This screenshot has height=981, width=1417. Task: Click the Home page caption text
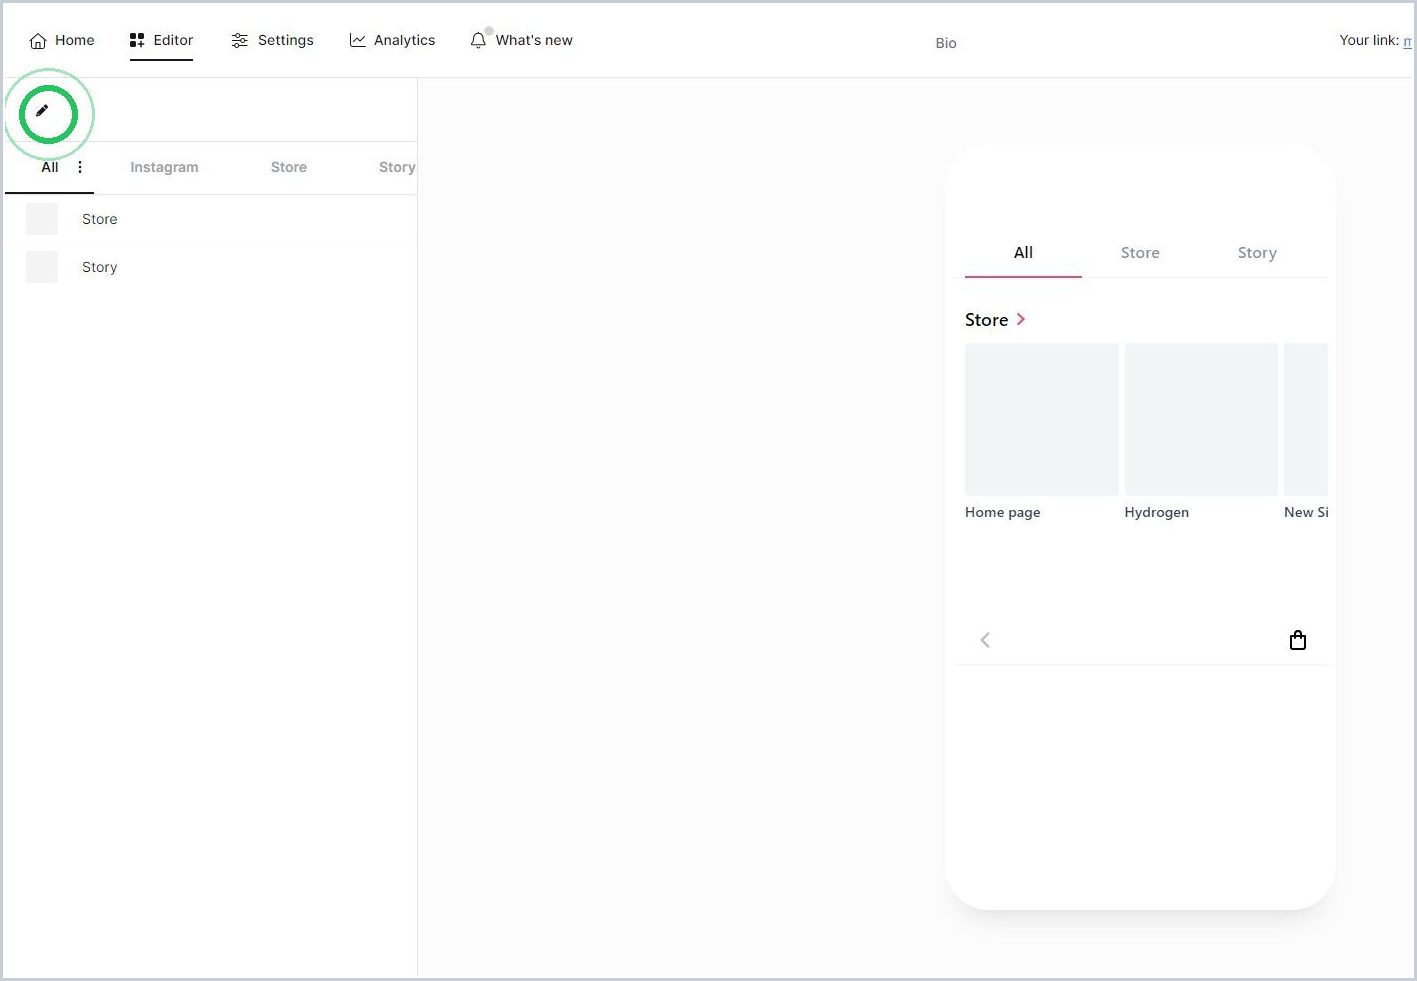click(1002, 512)
